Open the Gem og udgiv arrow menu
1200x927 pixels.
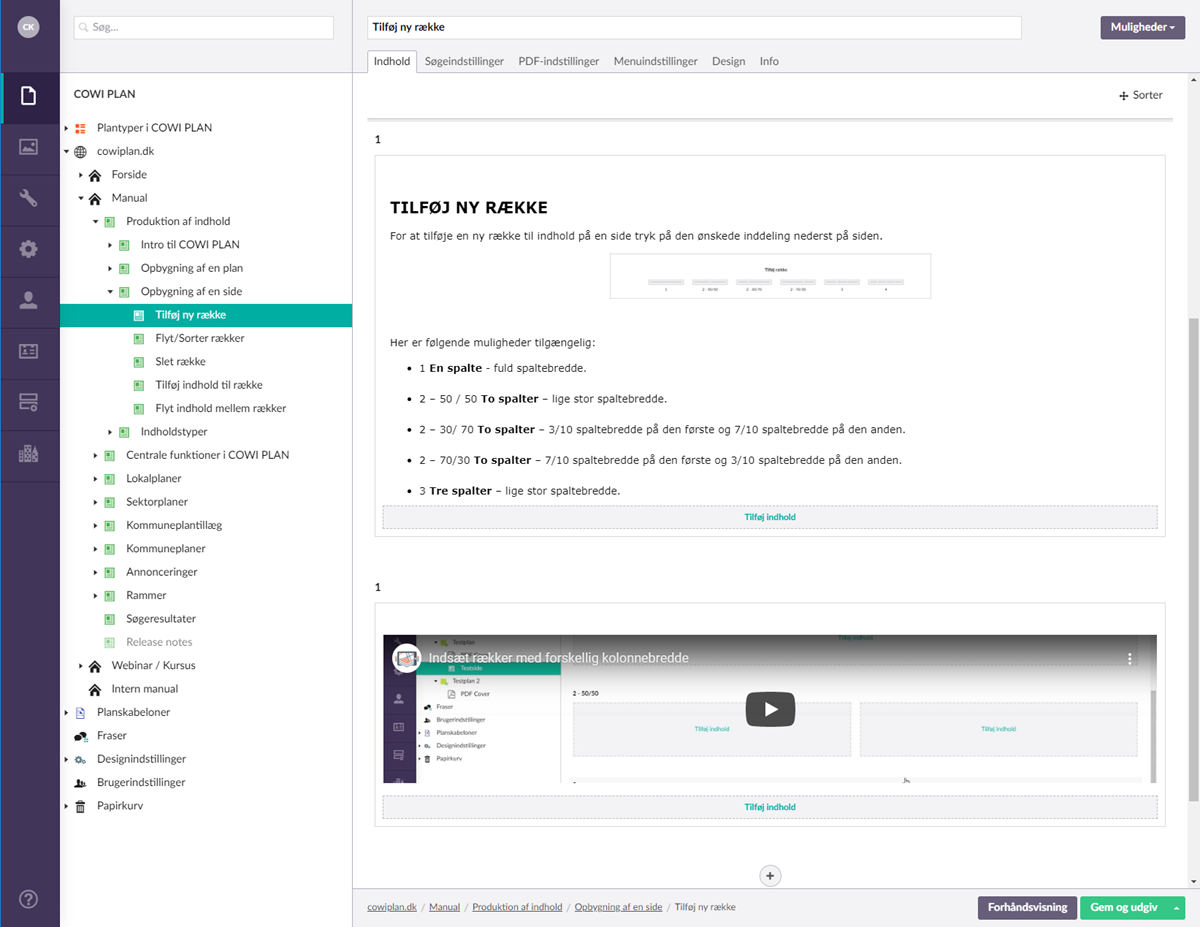[x=1177, y=907]
